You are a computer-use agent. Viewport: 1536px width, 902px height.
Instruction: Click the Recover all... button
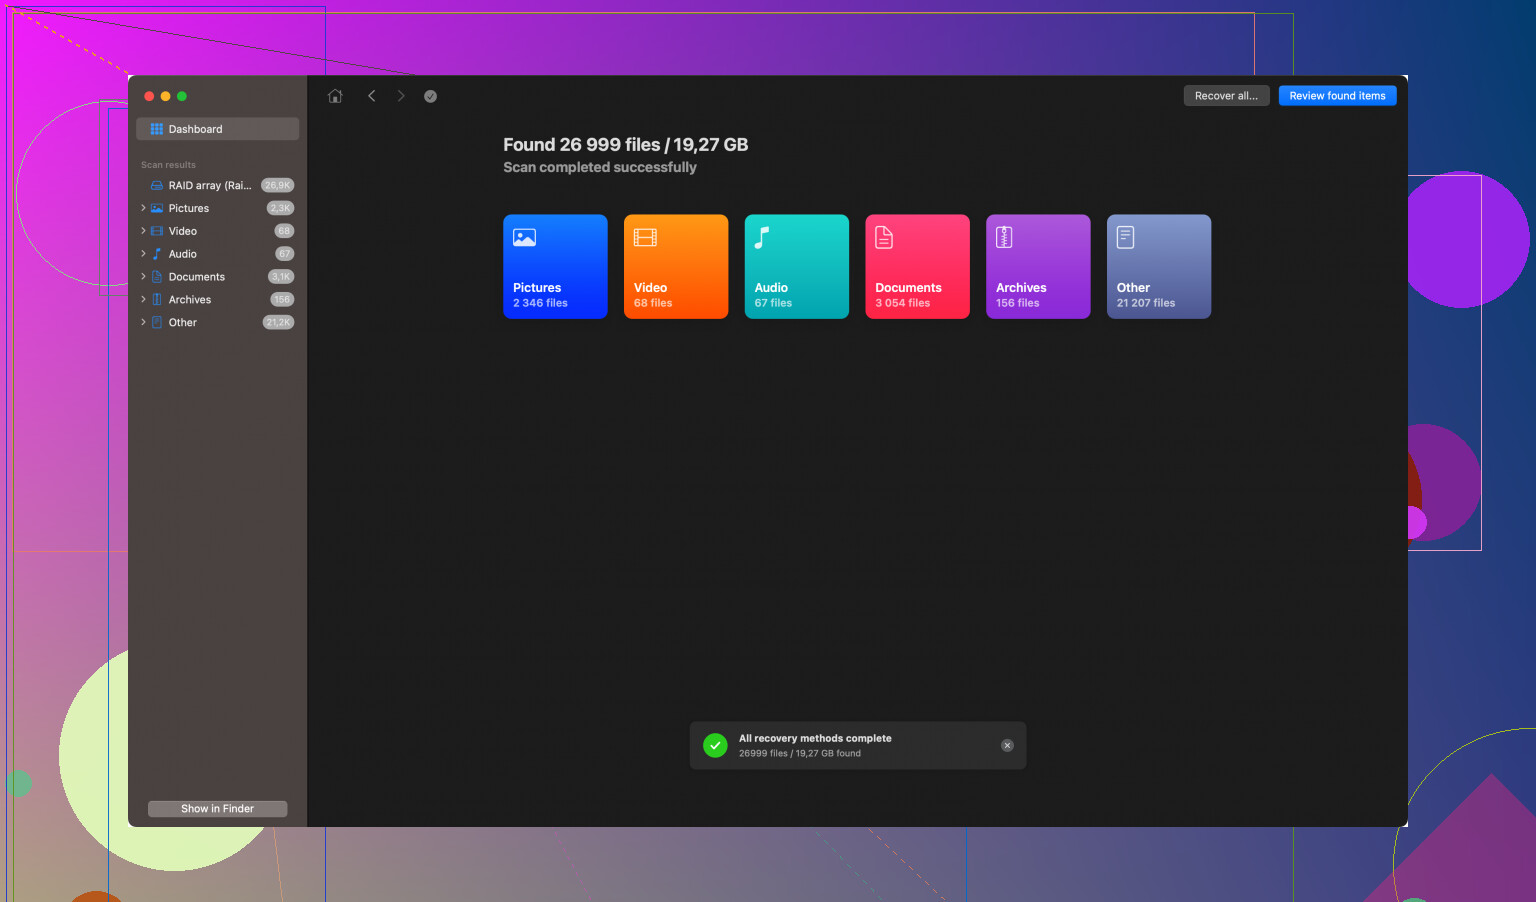click(1226, 96)
